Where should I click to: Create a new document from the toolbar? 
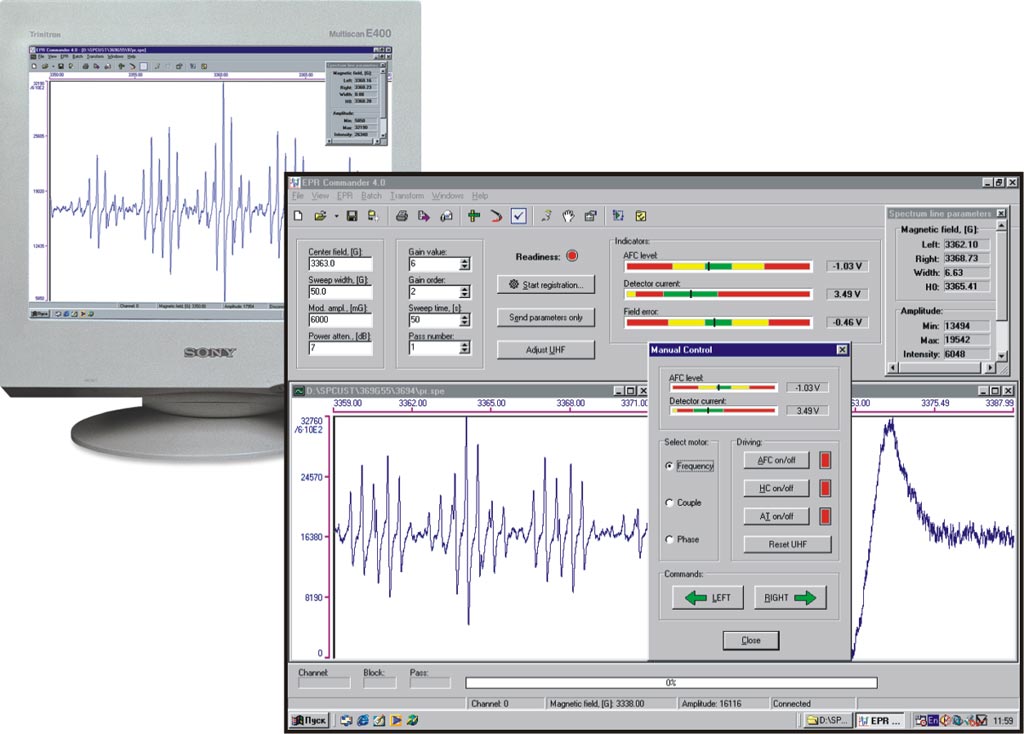(x=298, y=215)
